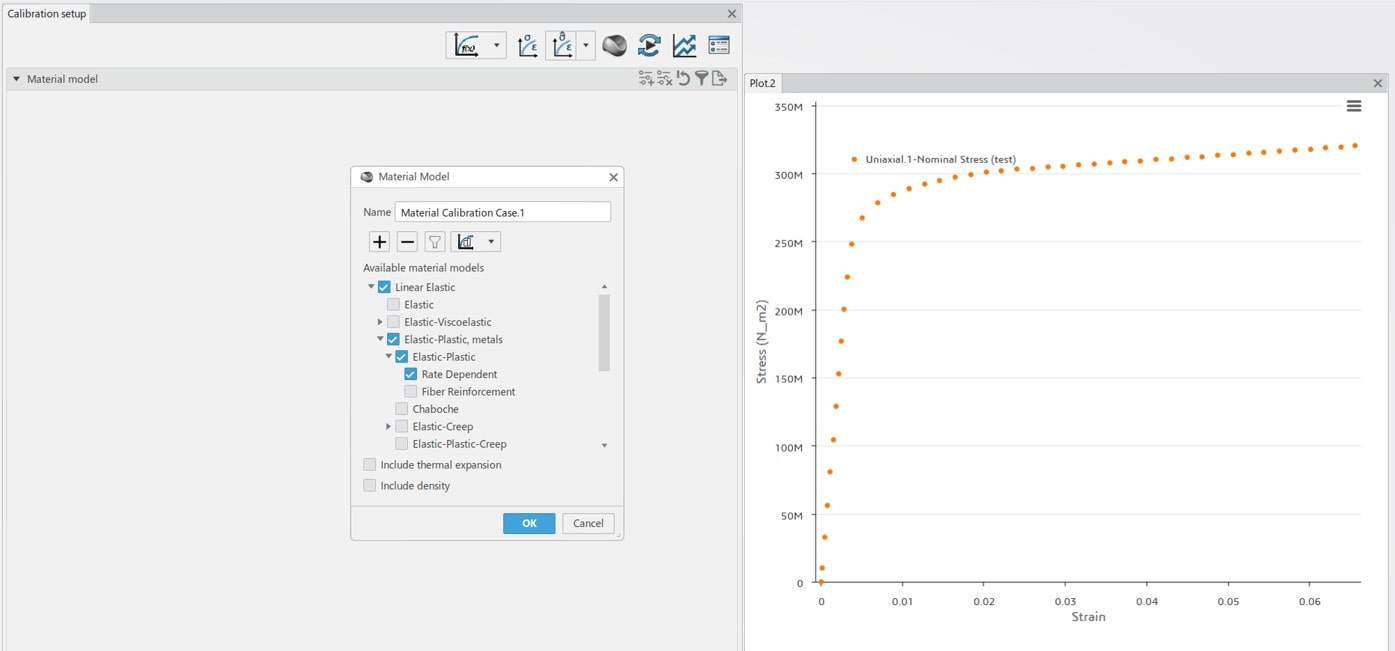Screen dimensions: 1395x651
Task: Click the gray material model icon in toolbar
Action: tap(614, 45)
